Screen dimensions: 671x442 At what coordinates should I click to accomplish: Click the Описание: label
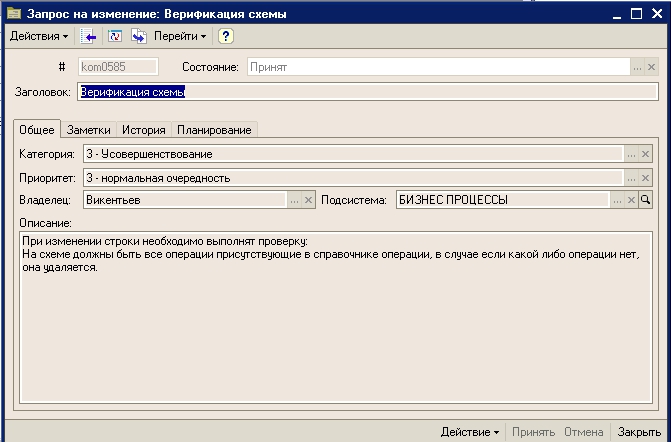point(45,223)
